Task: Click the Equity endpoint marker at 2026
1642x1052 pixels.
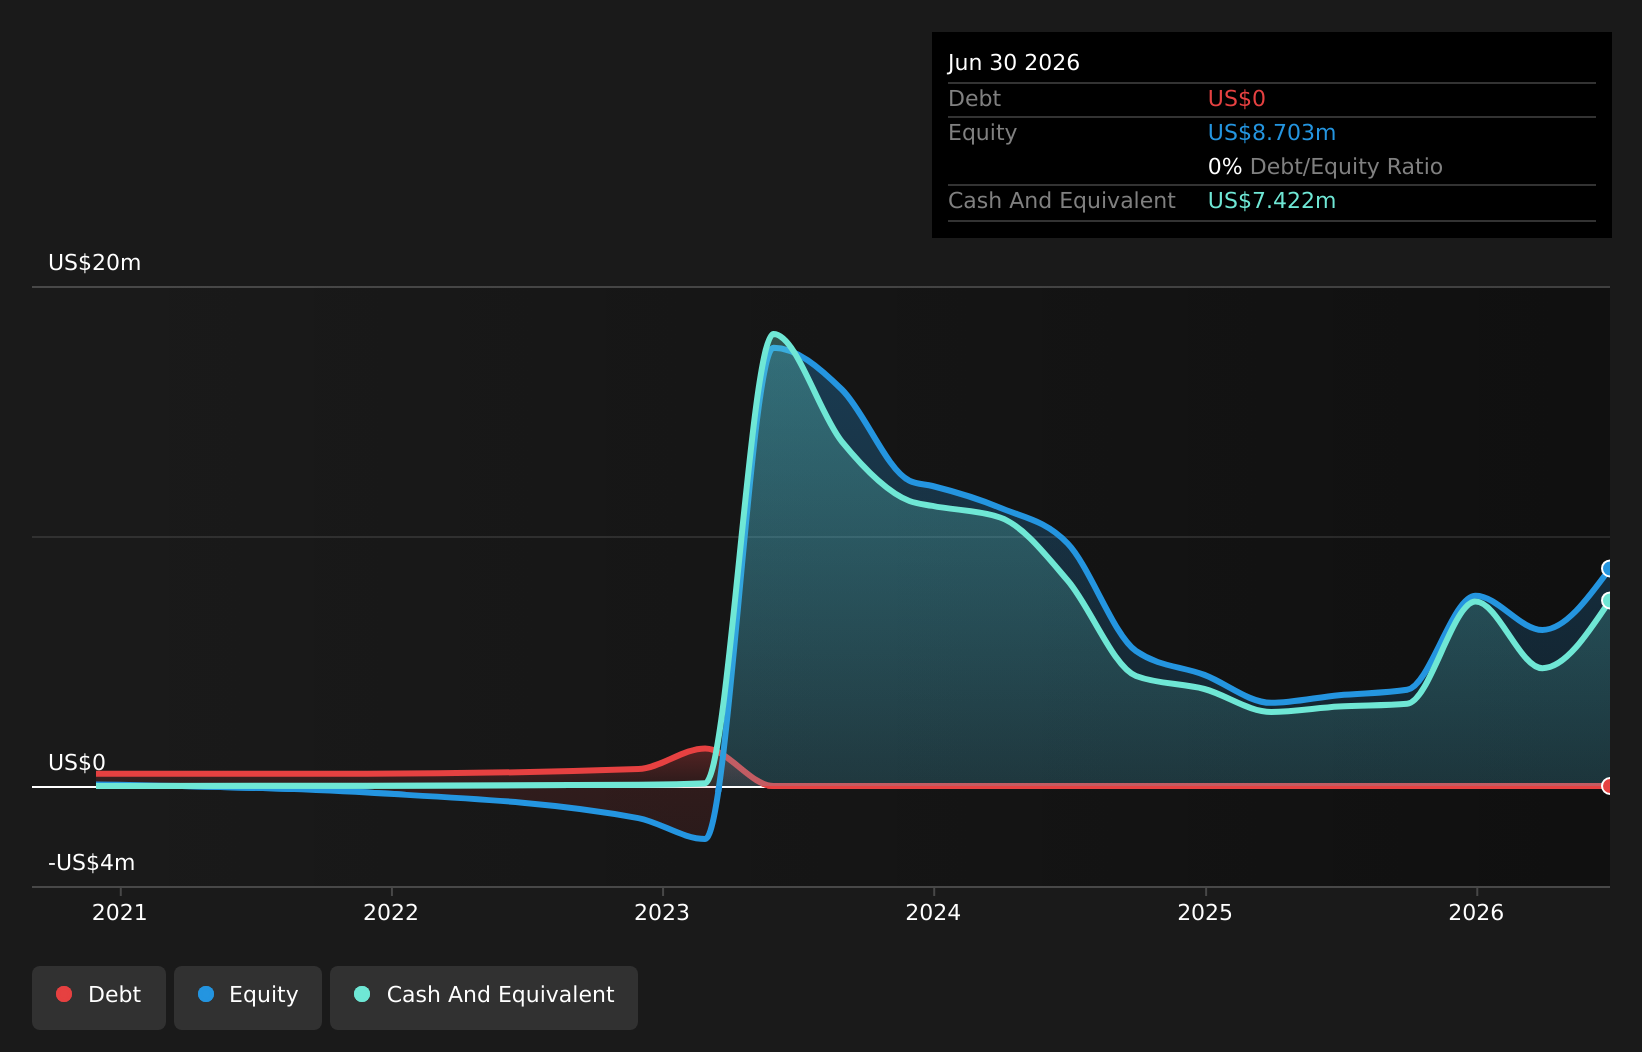Action: (1608, 569)
